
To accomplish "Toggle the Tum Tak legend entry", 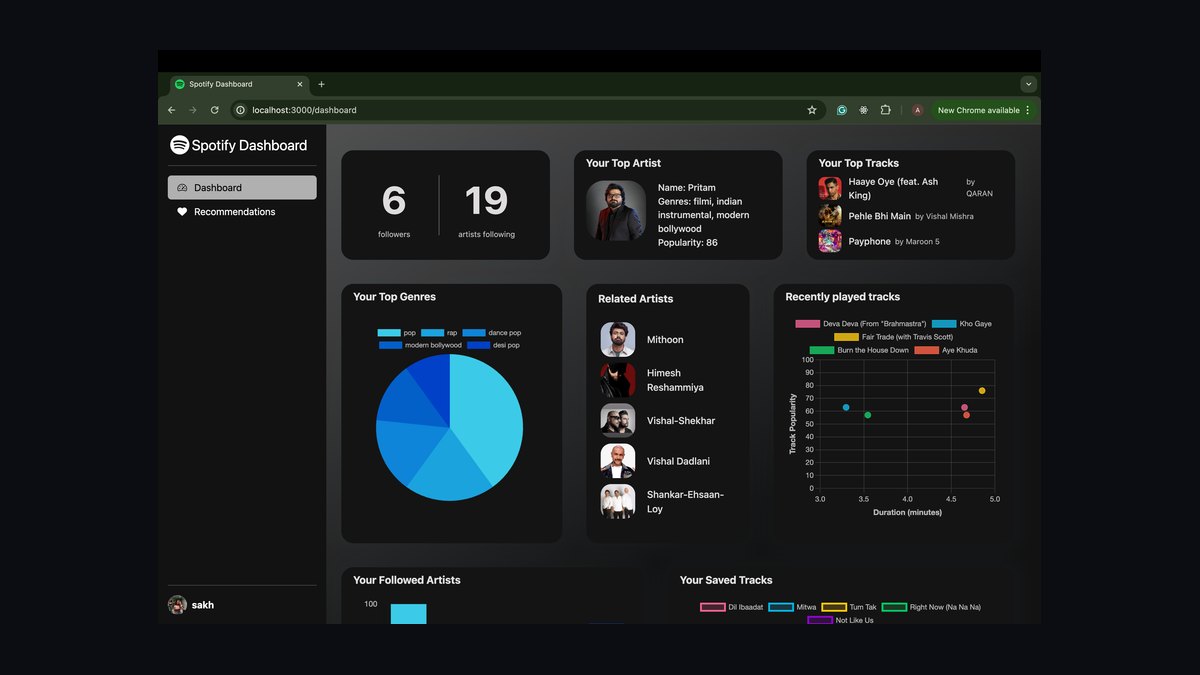I will 849,607.
